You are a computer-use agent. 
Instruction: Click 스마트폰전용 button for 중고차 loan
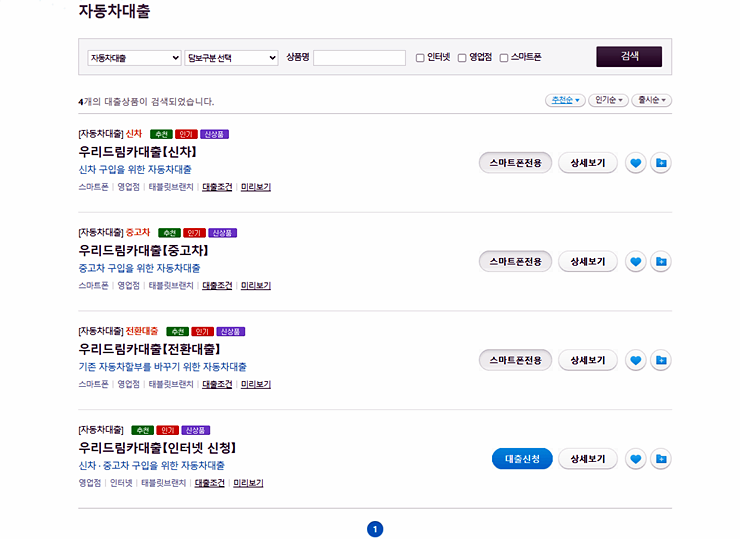pyautogui.click(x=515, y=261)
